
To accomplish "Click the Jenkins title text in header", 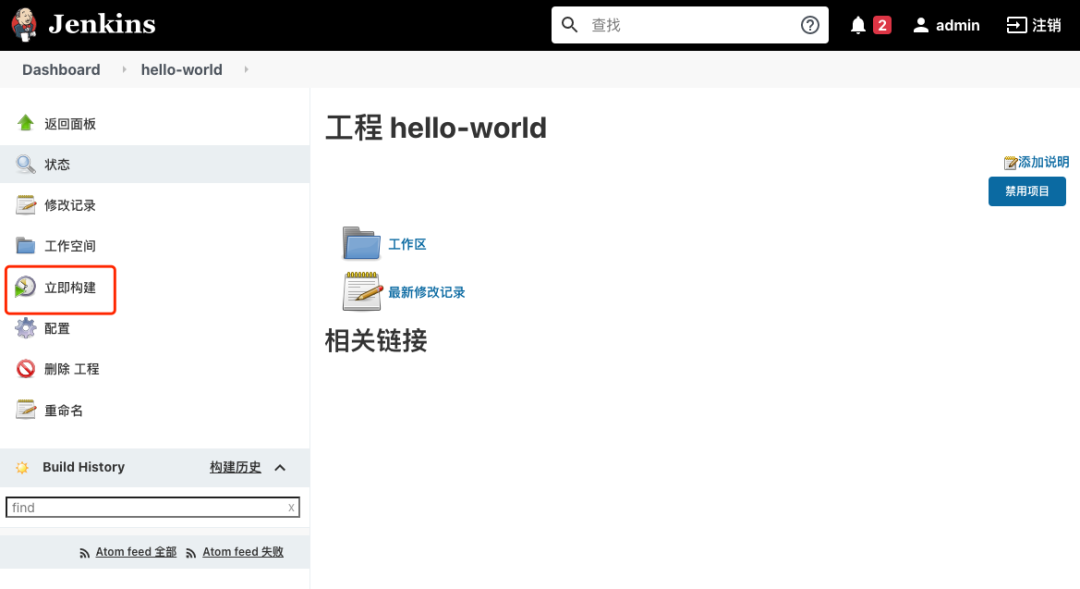I will [x=102, y=25].
